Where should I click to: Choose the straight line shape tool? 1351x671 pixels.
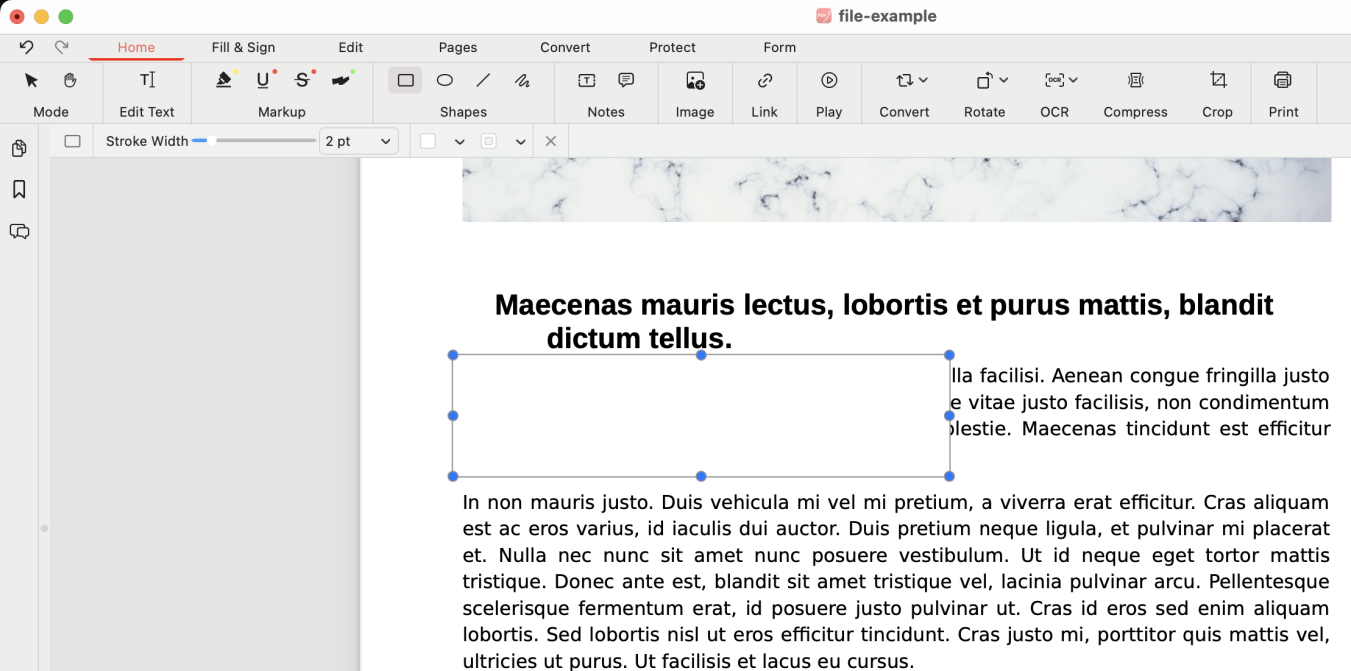(x=483, y=80)
